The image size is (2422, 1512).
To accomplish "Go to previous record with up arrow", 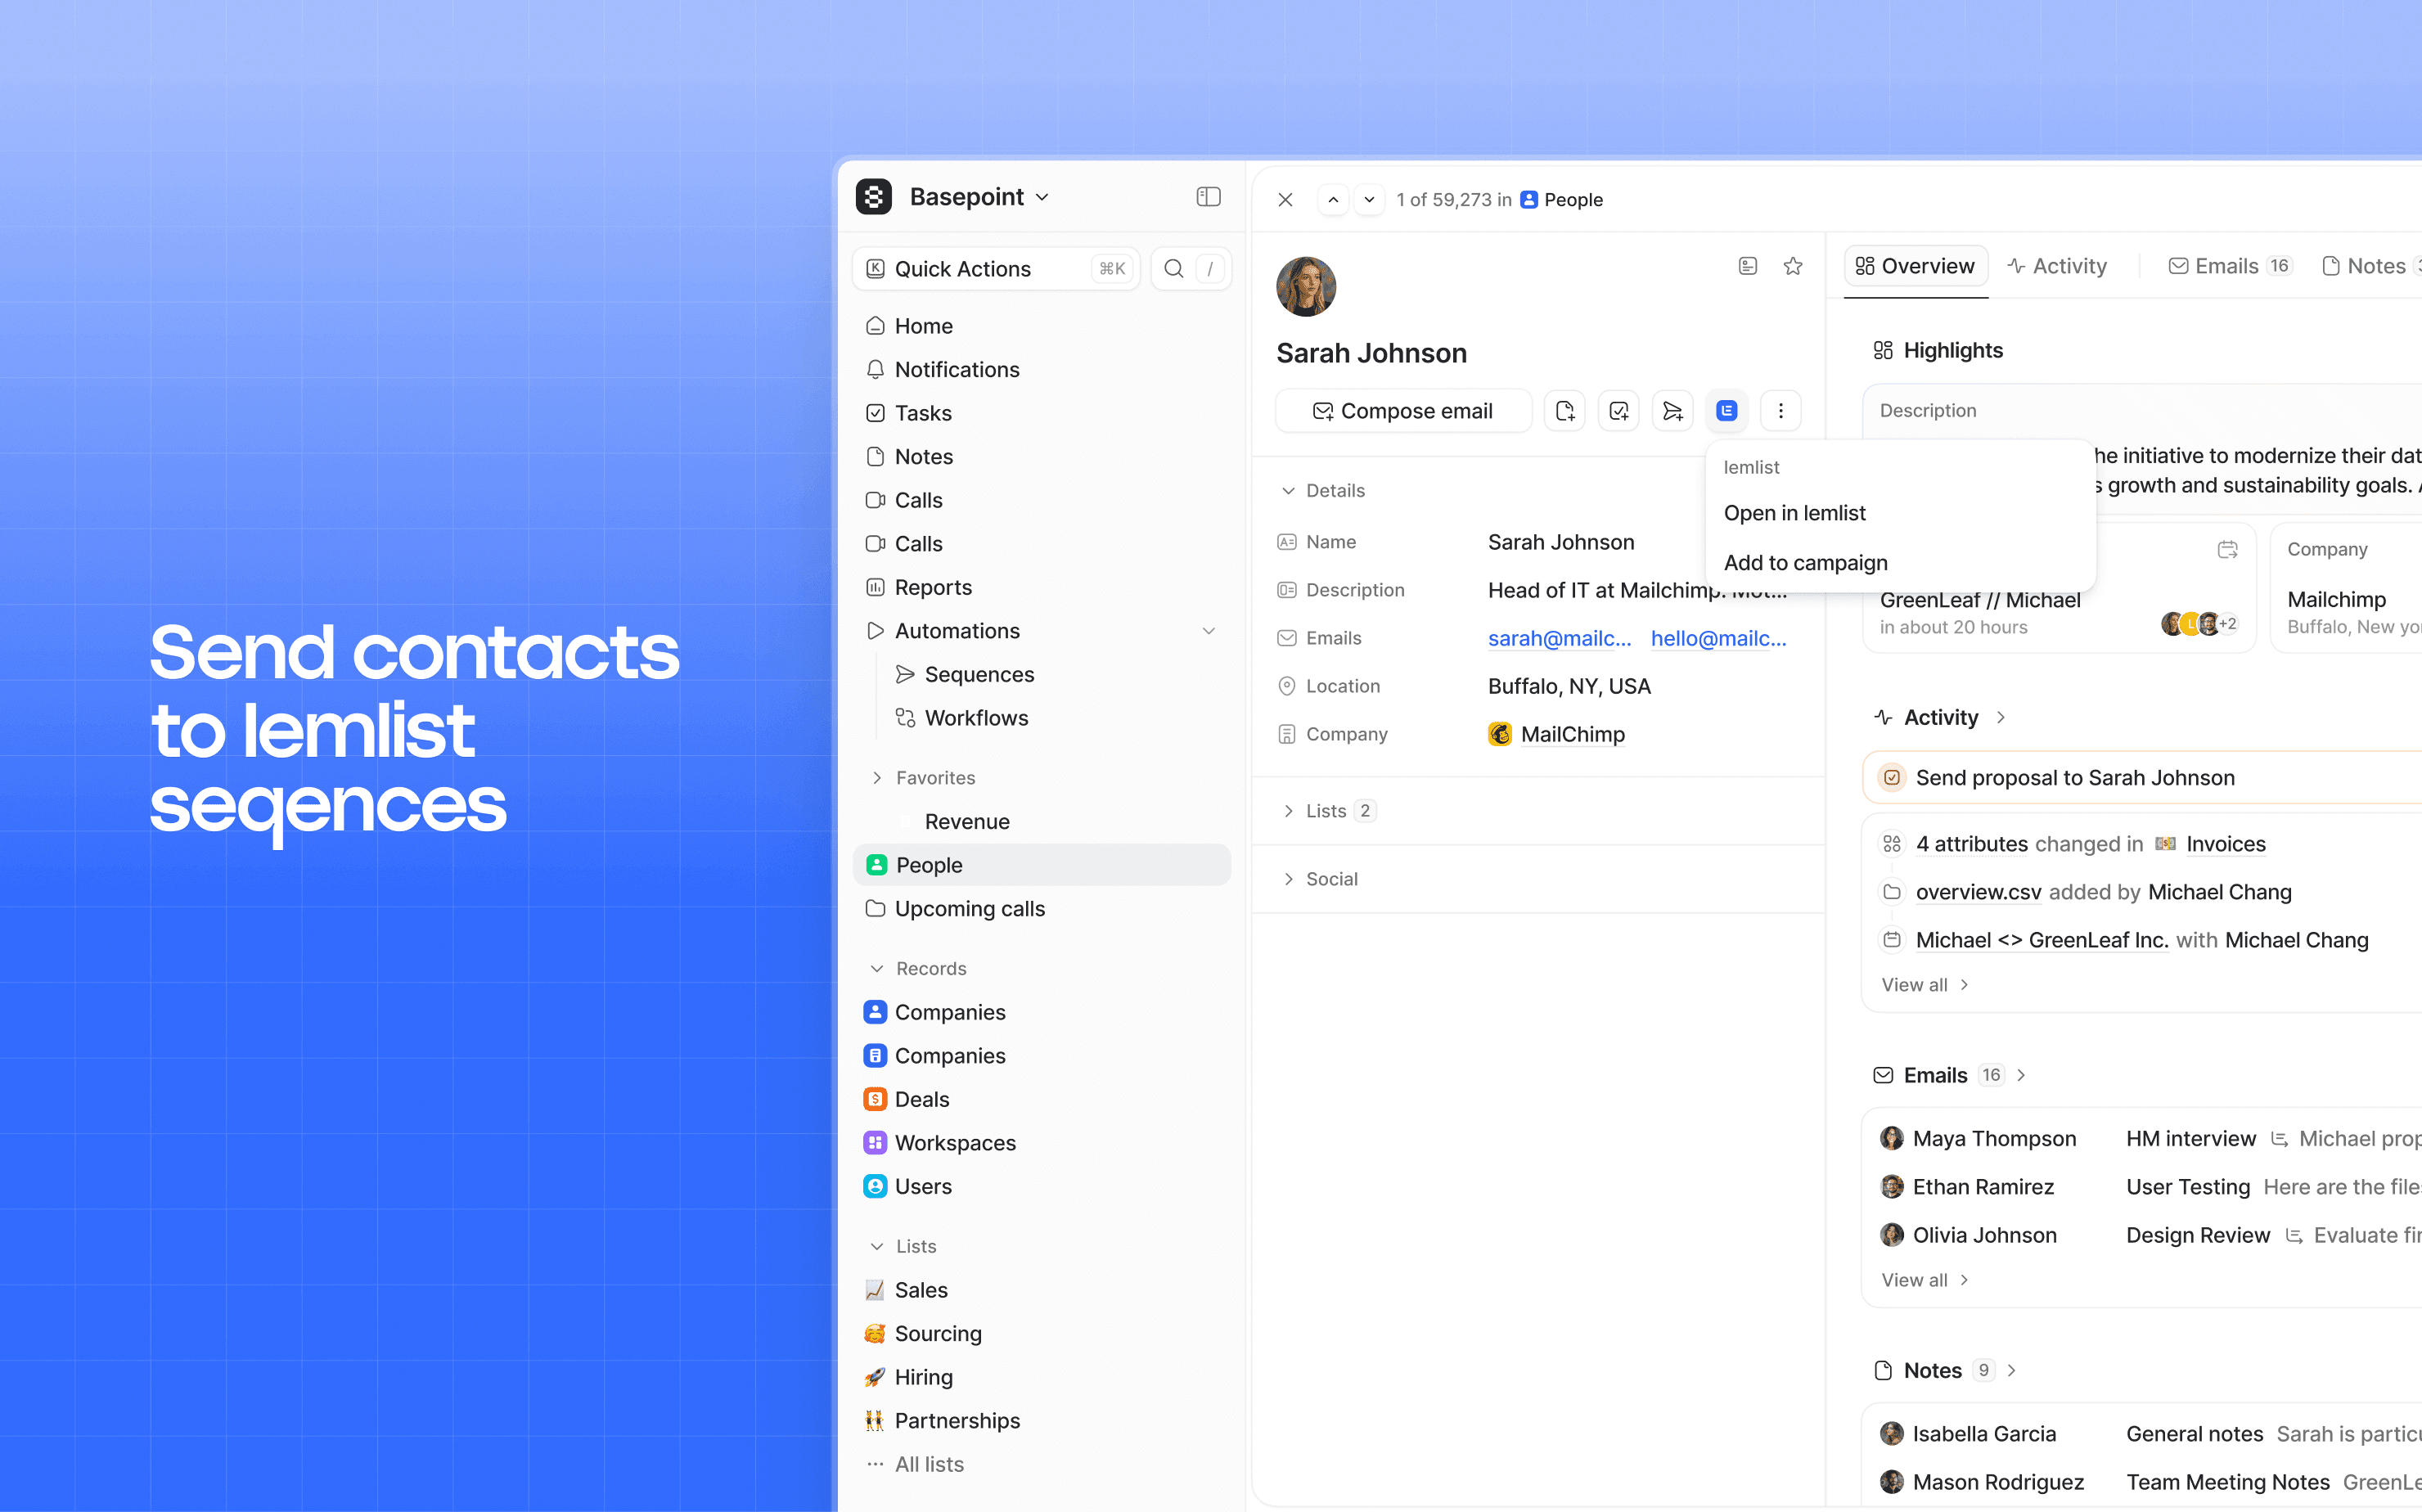I will coord(1333,200).
